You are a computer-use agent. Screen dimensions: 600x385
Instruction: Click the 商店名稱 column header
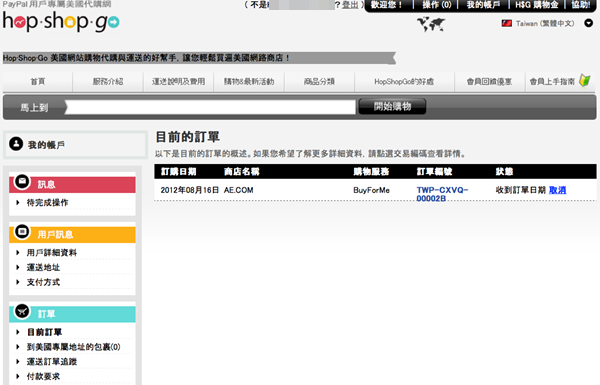(x=241, y=171)
